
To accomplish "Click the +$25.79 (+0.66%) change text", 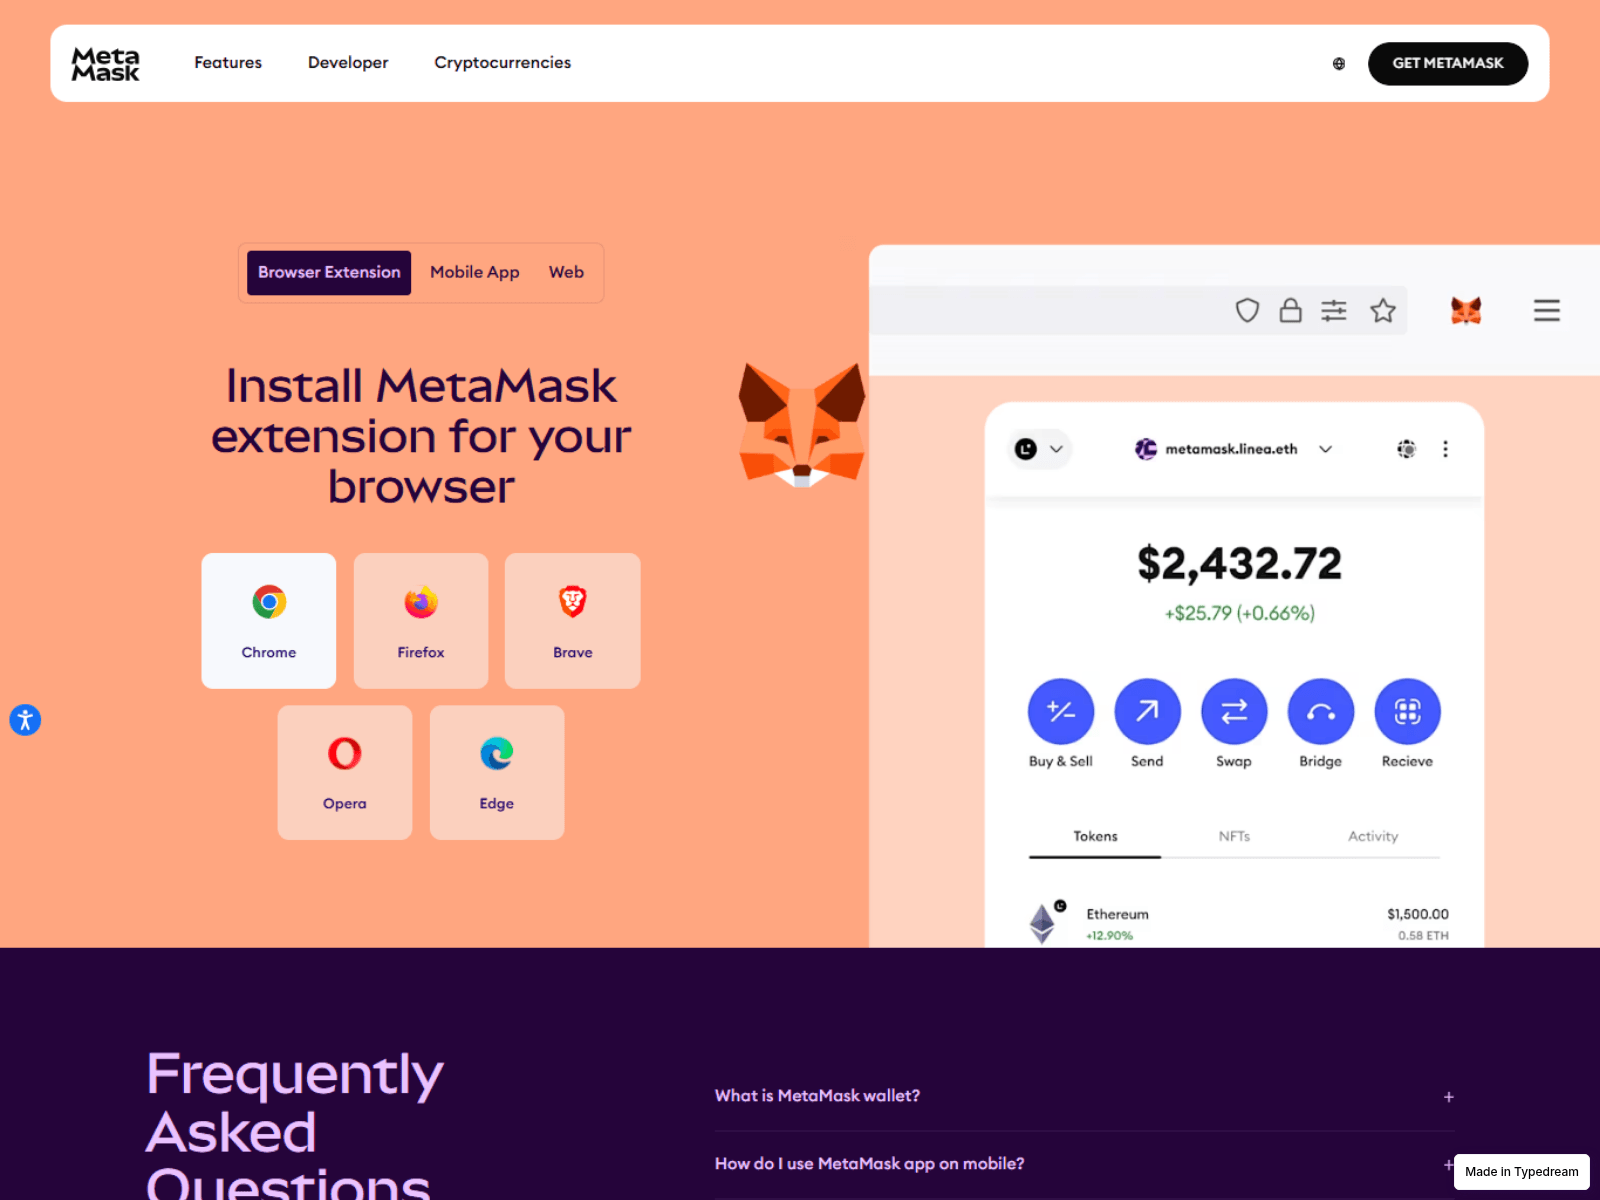I will [x=1239, y=613].
